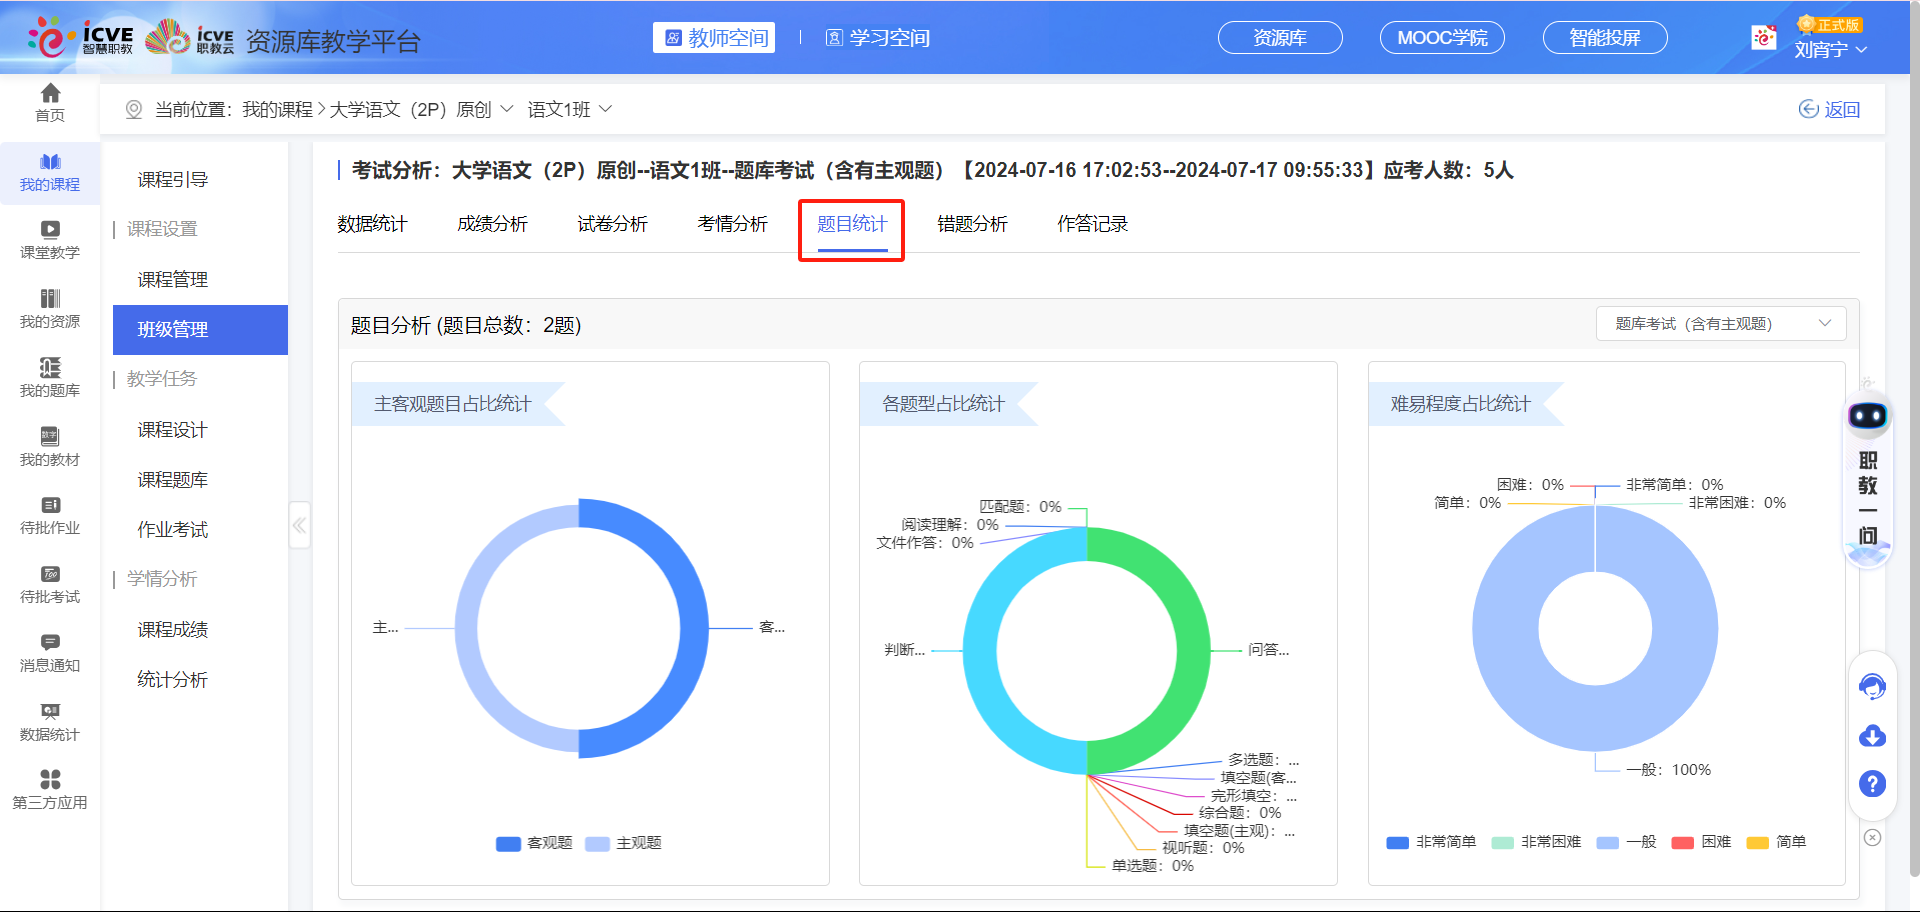This screenshot has height=912, width=1920.
Task: Switch to the 错题分析 tab
Action: coord(972,224)
